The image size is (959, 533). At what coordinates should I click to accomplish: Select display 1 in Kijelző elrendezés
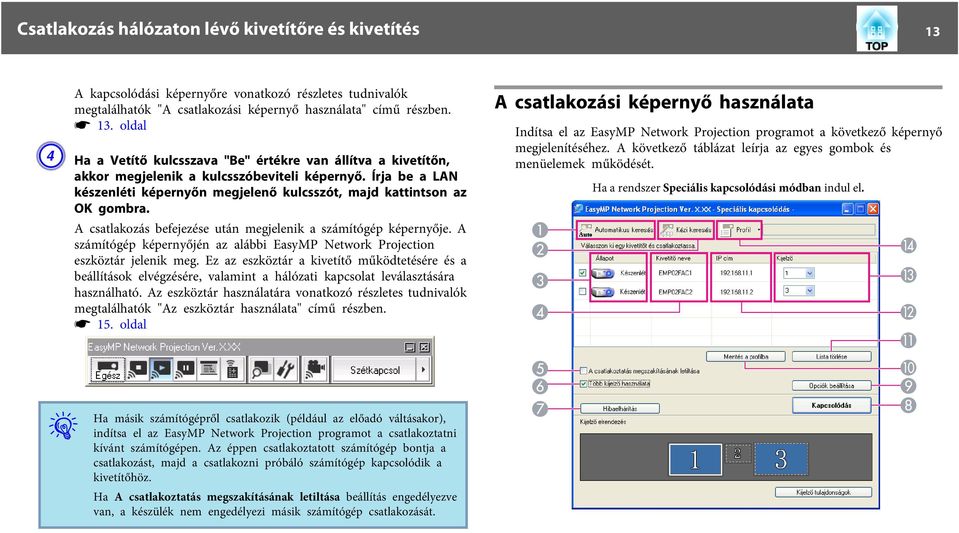[x=695, y=459]
